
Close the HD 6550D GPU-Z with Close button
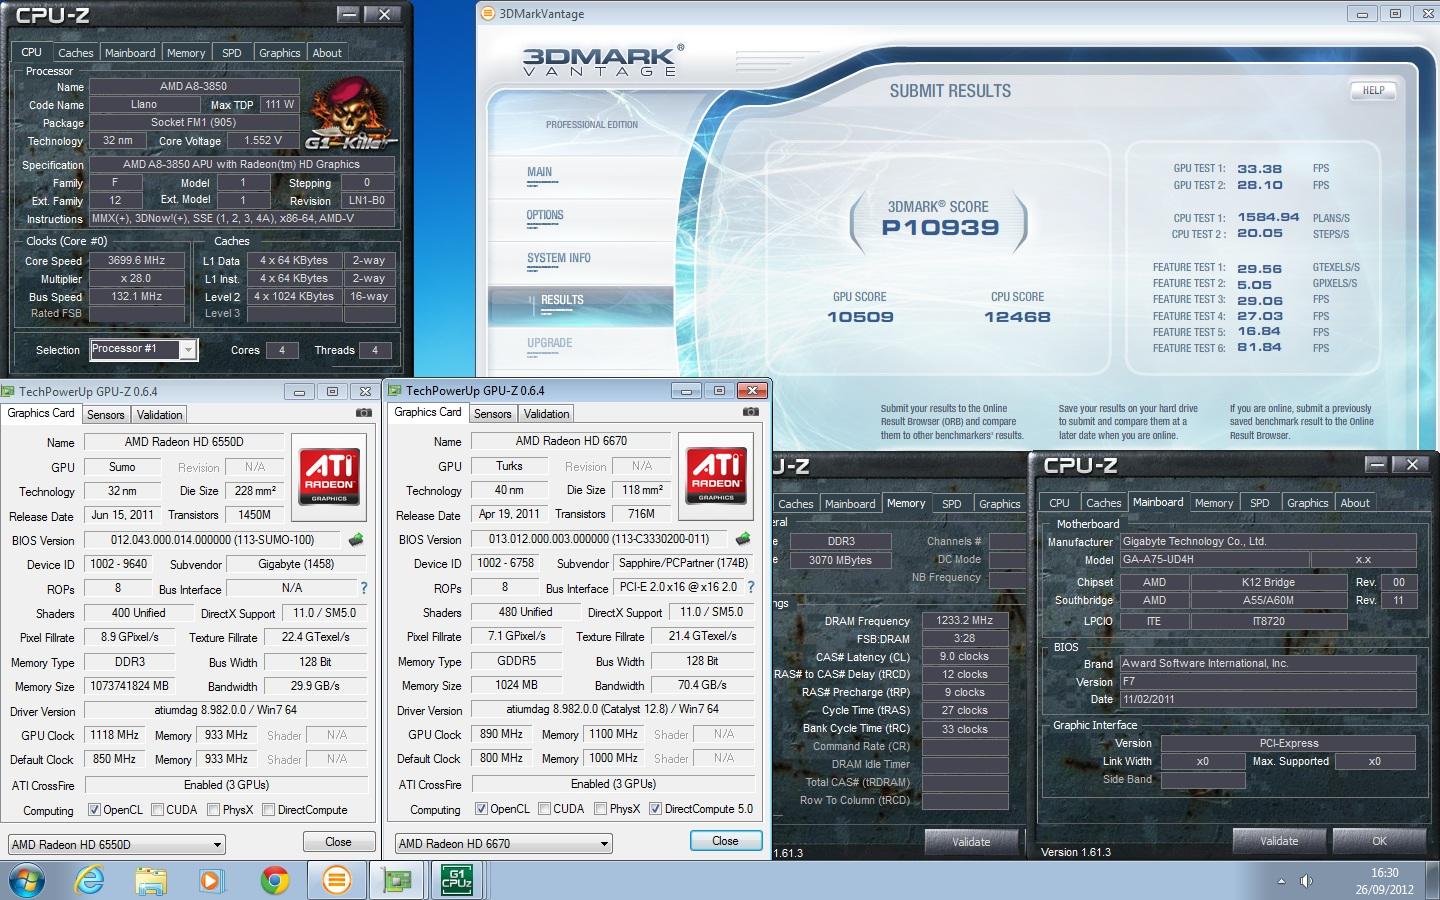point(338,842)
